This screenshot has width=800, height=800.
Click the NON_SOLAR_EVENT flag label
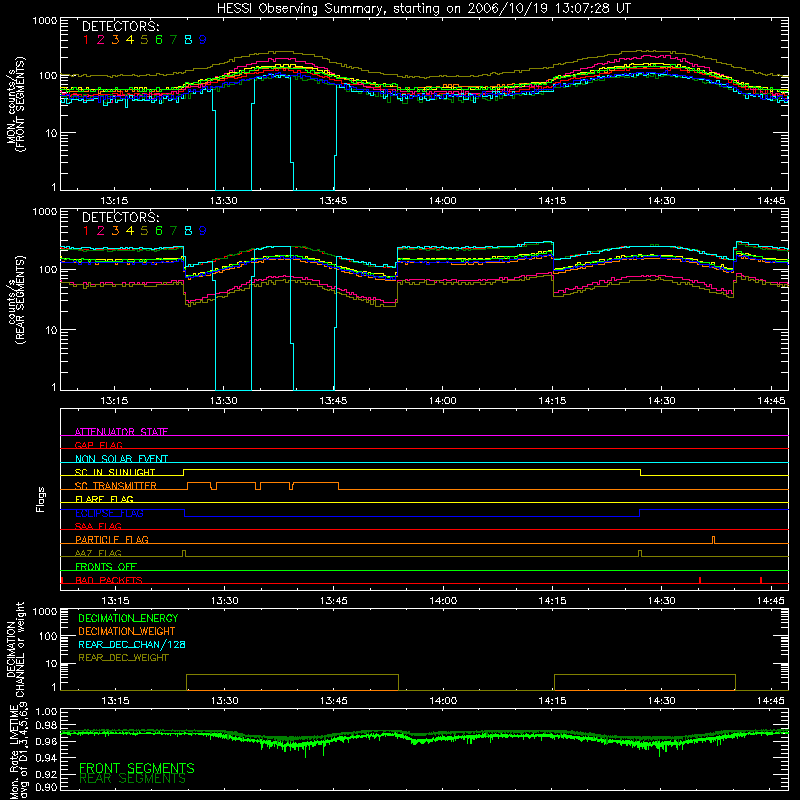121,459
